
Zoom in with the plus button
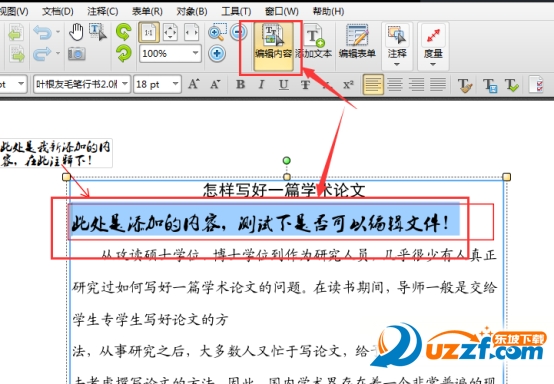[x=217, y=54]
